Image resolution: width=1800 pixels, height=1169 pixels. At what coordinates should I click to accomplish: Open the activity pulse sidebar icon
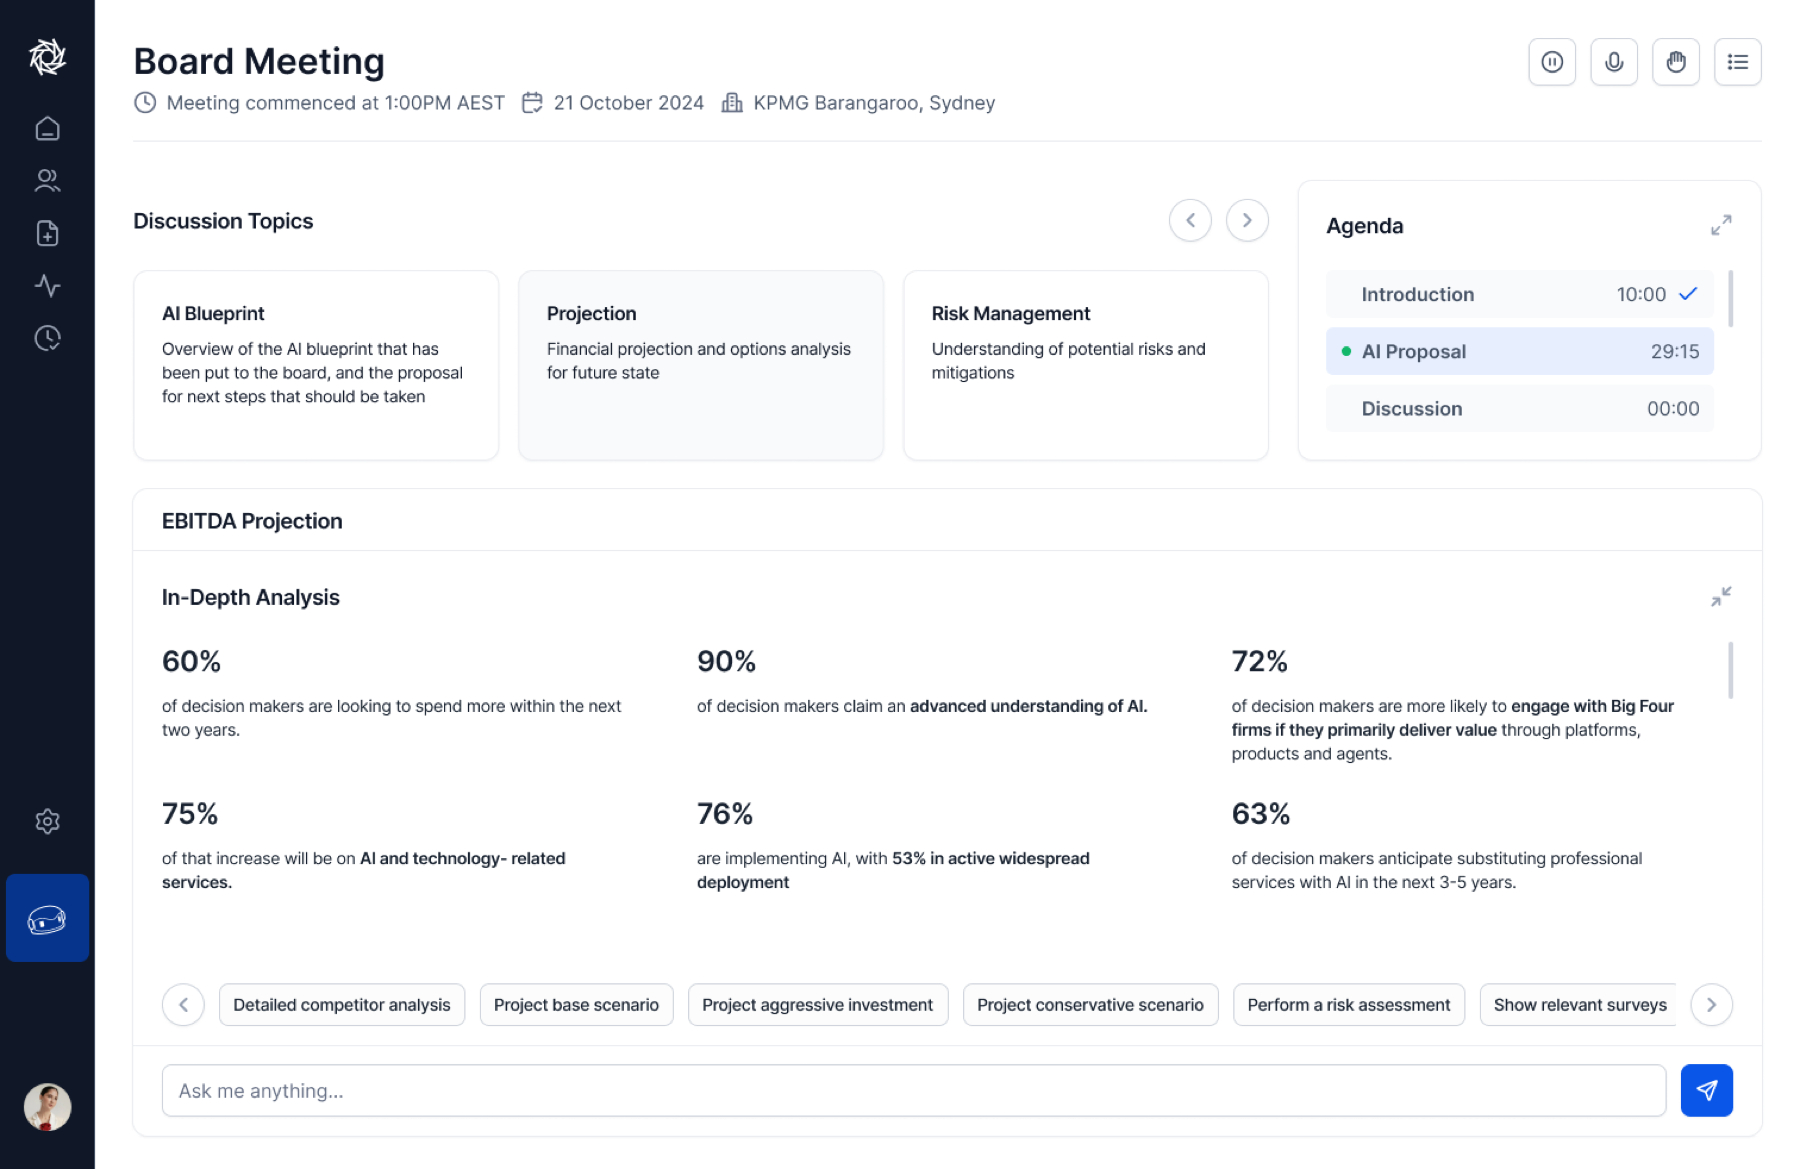[47, 286]
